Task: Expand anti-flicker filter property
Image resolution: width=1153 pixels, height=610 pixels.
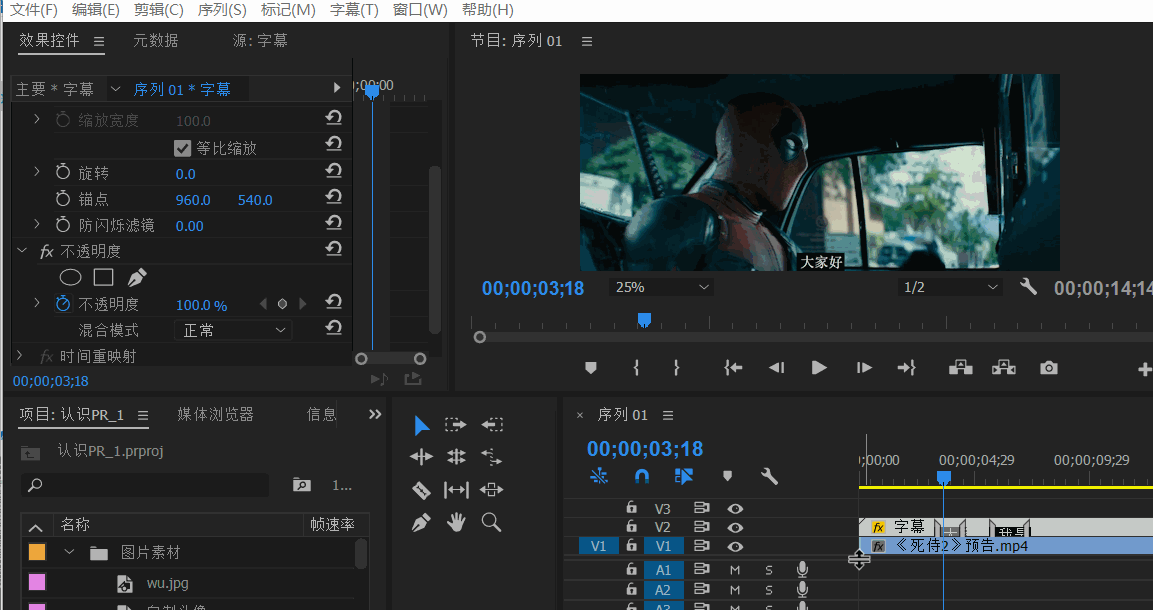Action: 37,224
